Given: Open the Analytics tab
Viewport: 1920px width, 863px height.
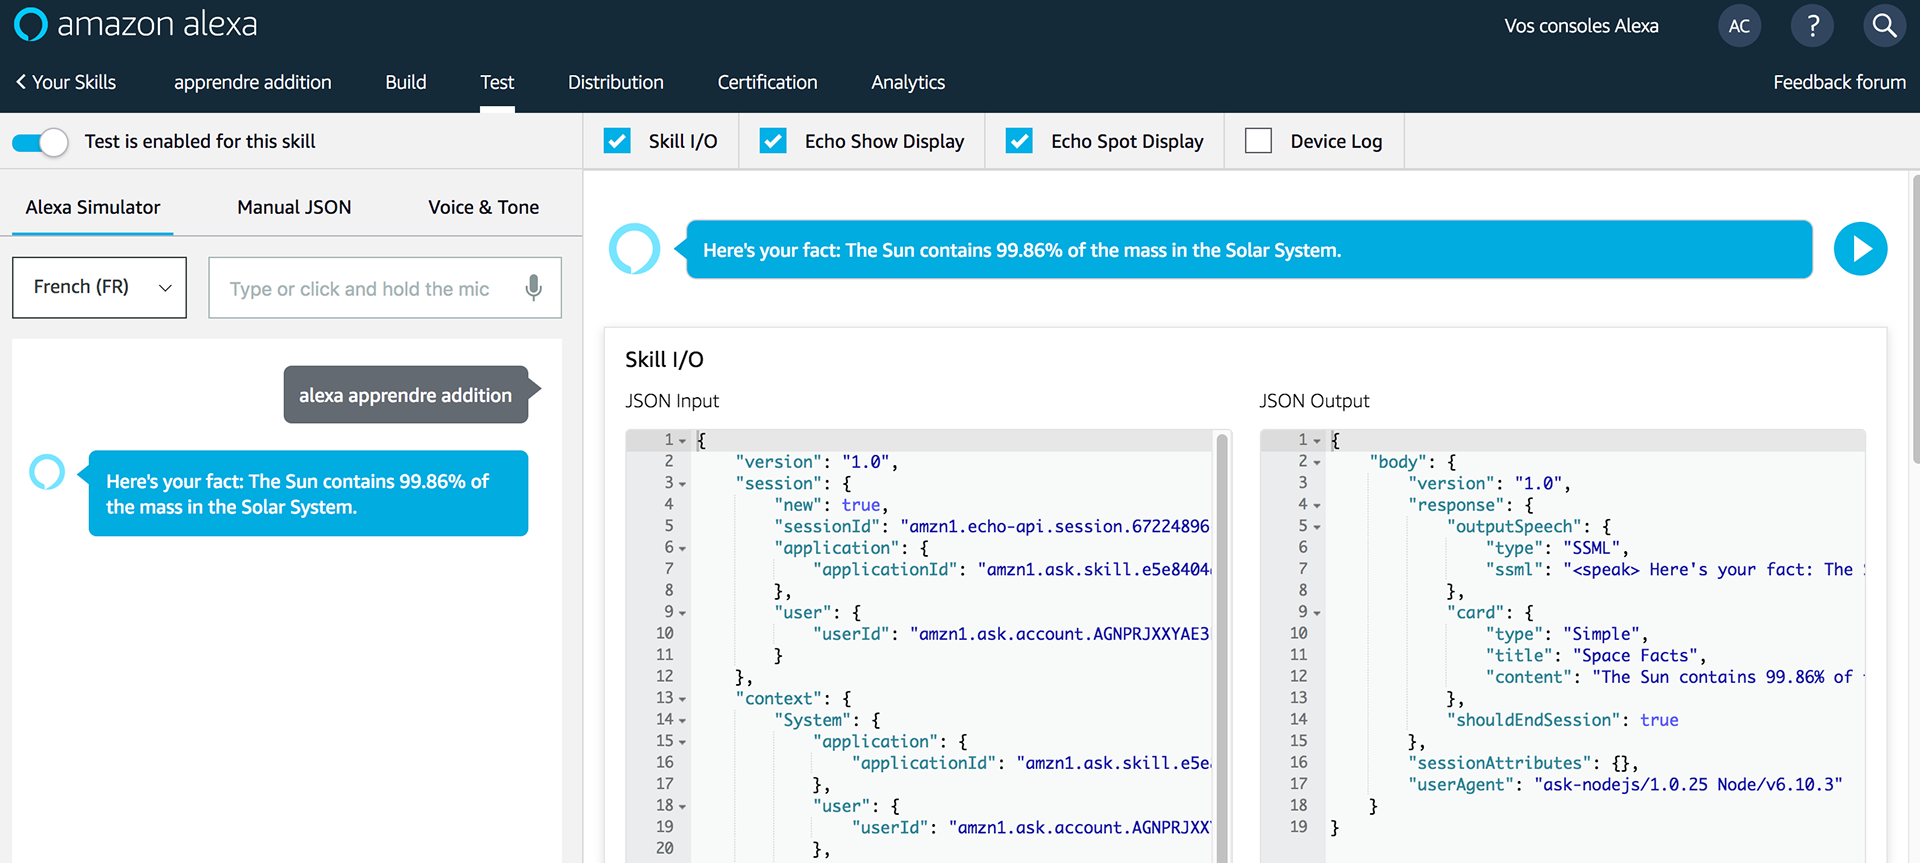Looking at the screenshot, I should [x=908, y=82].
